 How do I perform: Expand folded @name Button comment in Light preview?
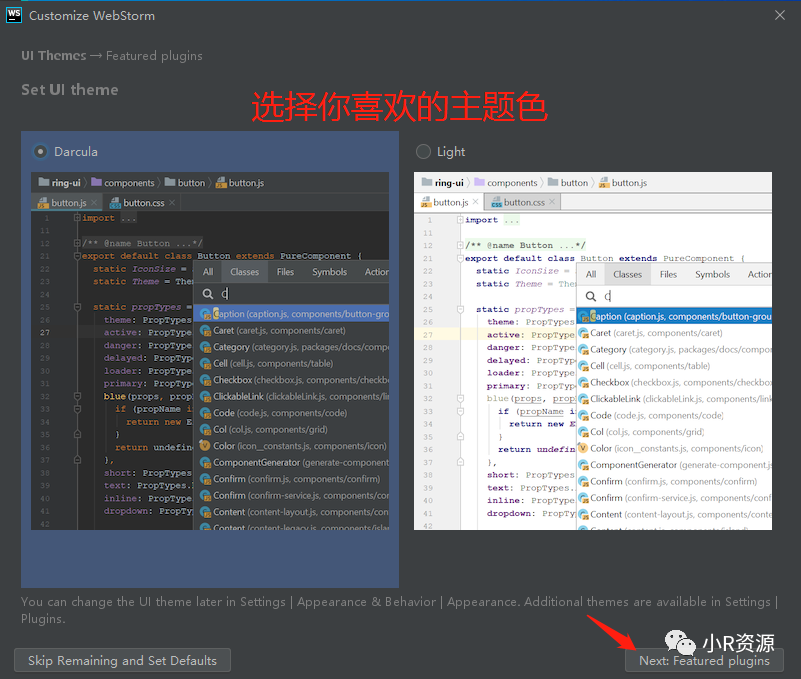[460, 245]
